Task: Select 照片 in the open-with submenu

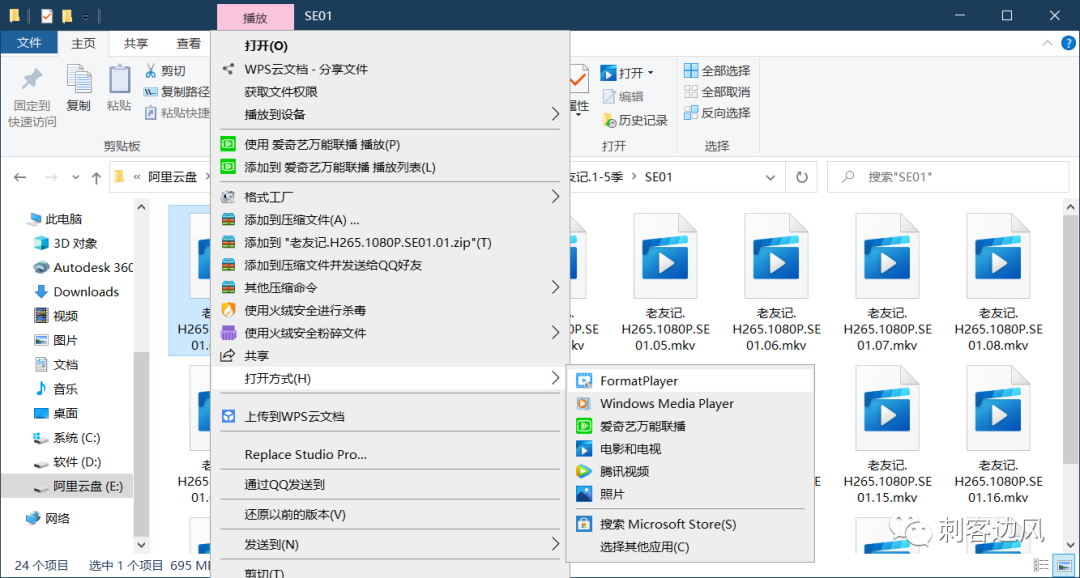Action: point(689,494)
